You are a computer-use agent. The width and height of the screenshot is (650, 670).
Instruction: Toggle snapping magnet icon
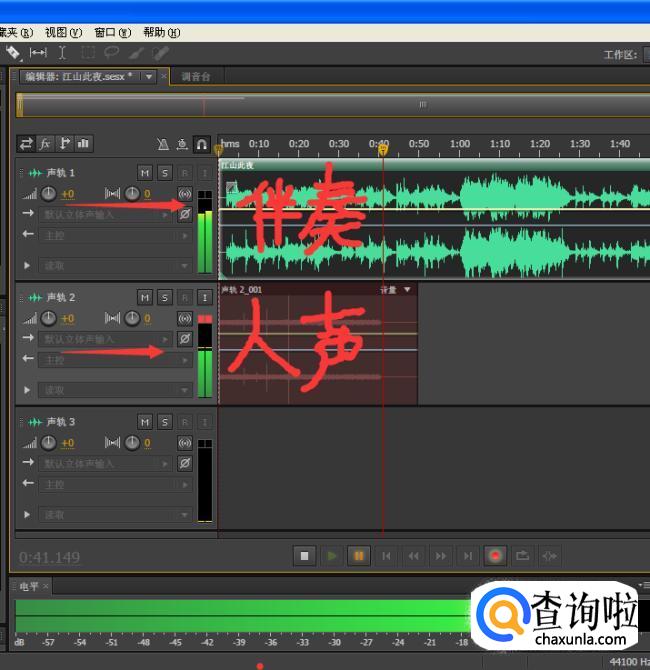tap(201, 144)
